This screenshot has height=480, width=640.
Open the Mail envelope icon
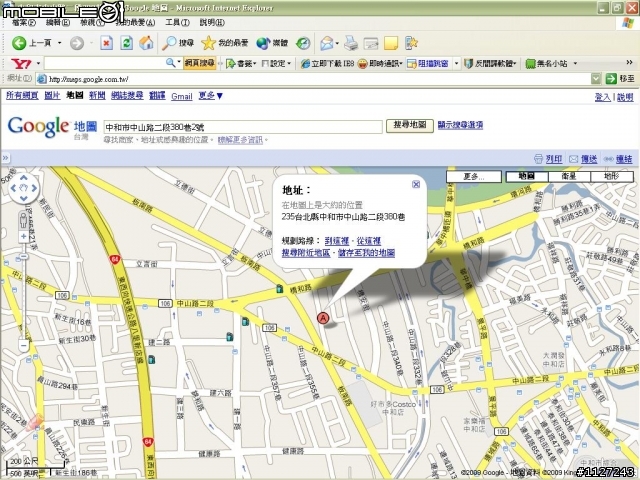[x=327, y=43]
